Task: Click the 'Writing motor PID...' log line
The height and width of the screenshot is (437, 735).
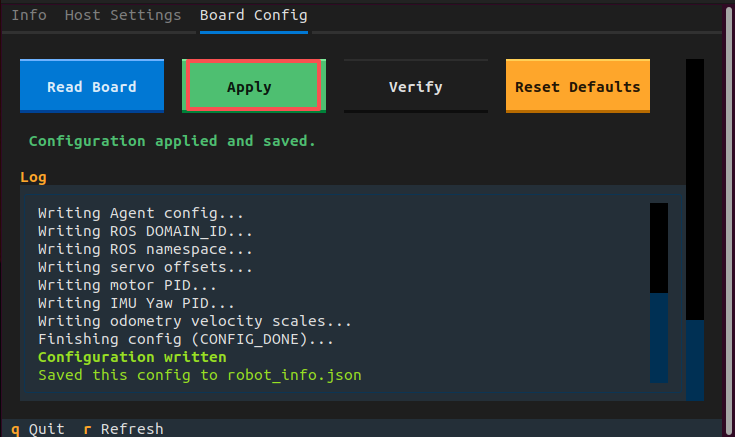Action: [127, 285]
